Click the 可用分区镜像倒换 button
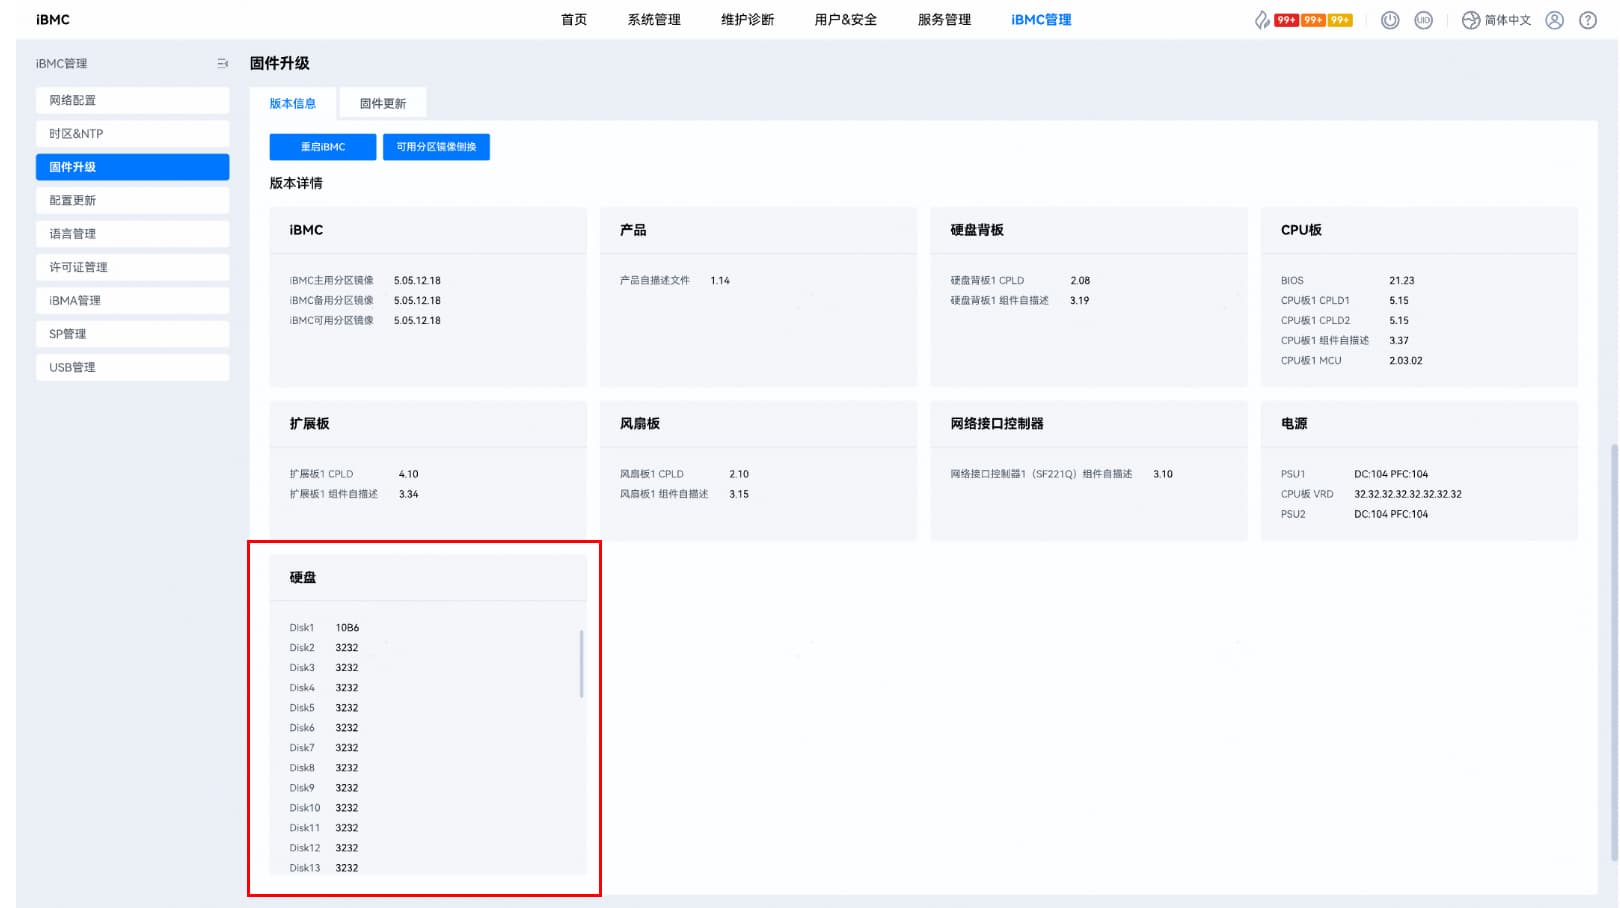1620x908 pixels. 436,147
